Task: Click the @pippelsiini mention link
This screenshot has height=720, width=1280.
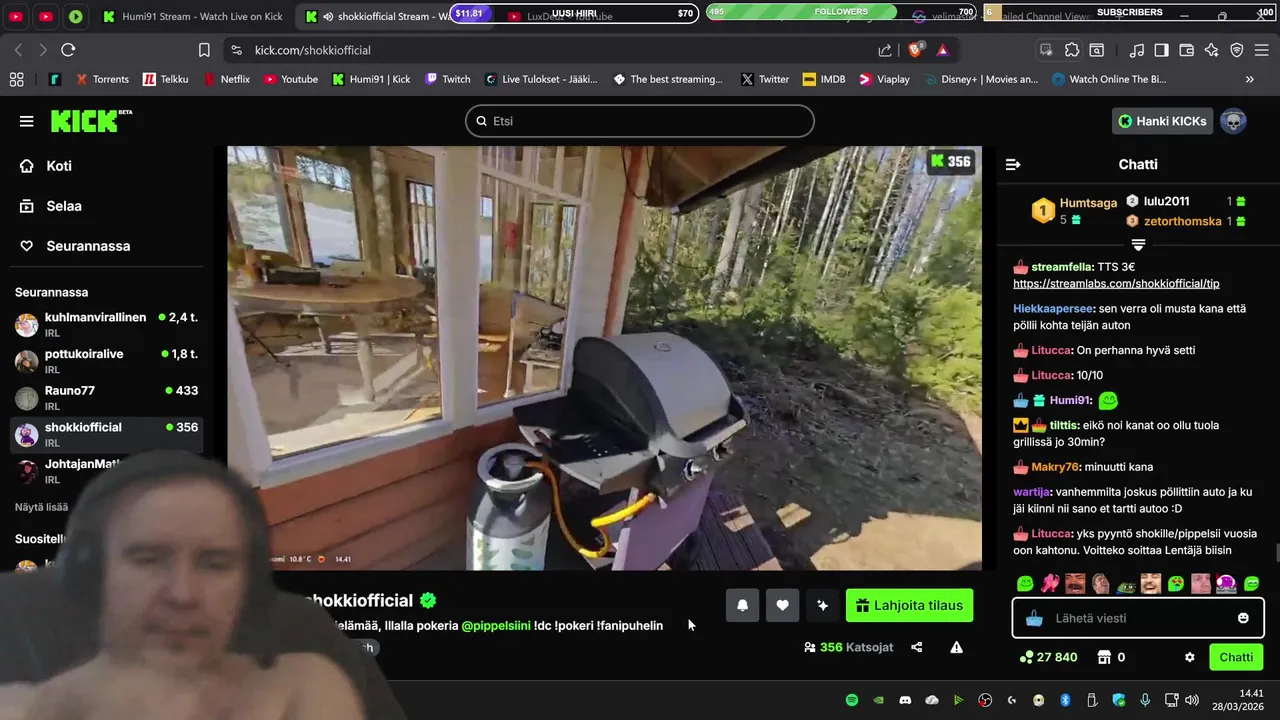Action: pyautogui.click(x=495, y=626)
